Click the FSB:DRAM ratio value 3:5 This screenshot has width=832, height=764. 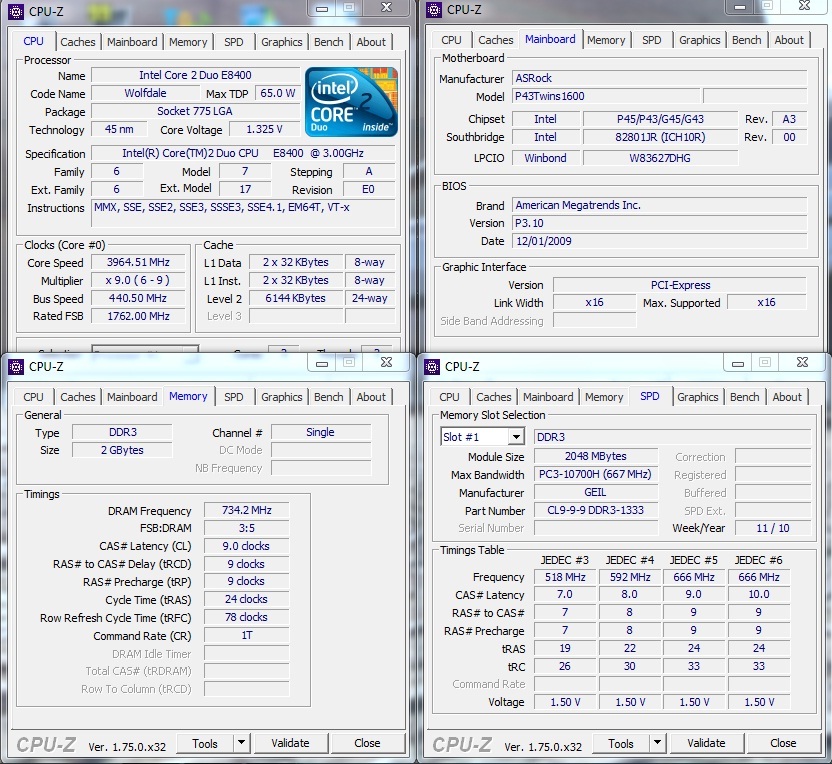(247, 528)
